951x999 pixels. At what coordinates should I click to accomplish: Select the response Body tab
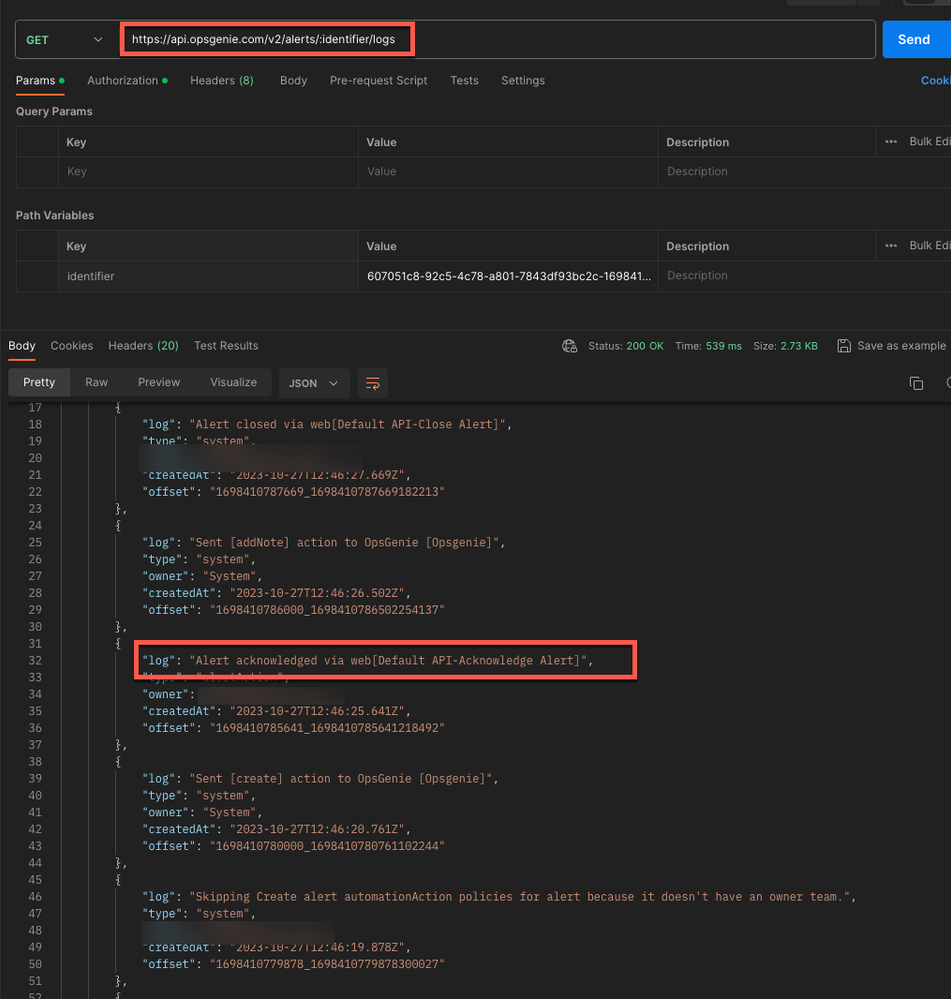22,346
